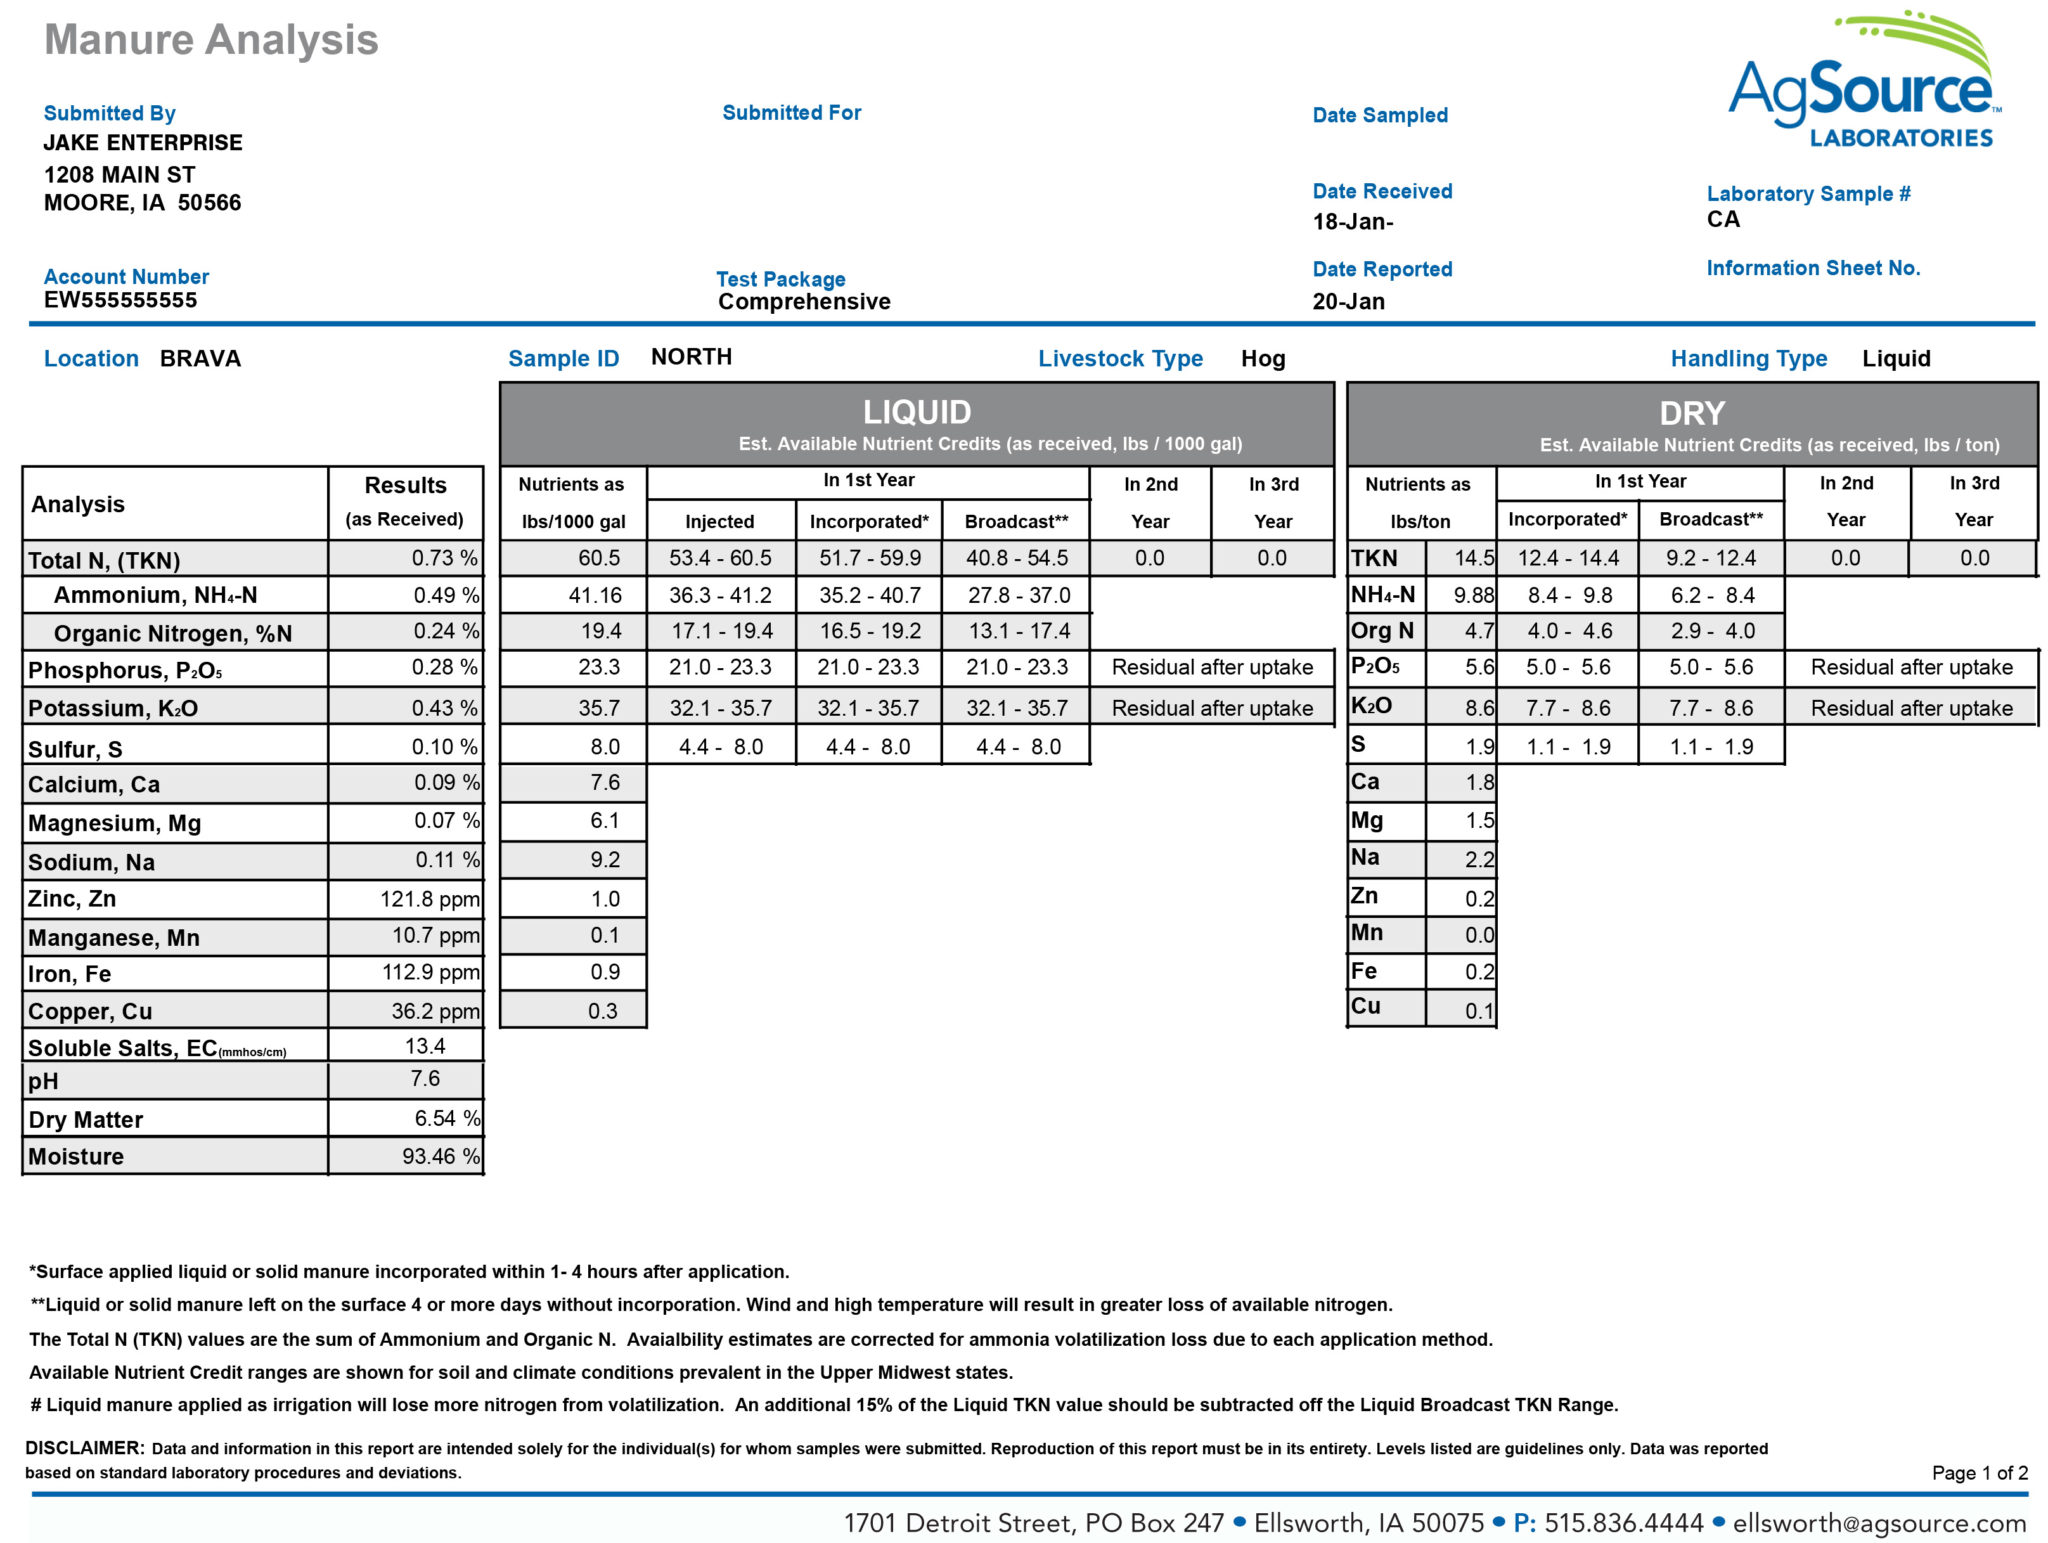Click the P: phone label in footer
The image size is (2048, 1543).
pyautogui.click(x=1523, y=1522)
